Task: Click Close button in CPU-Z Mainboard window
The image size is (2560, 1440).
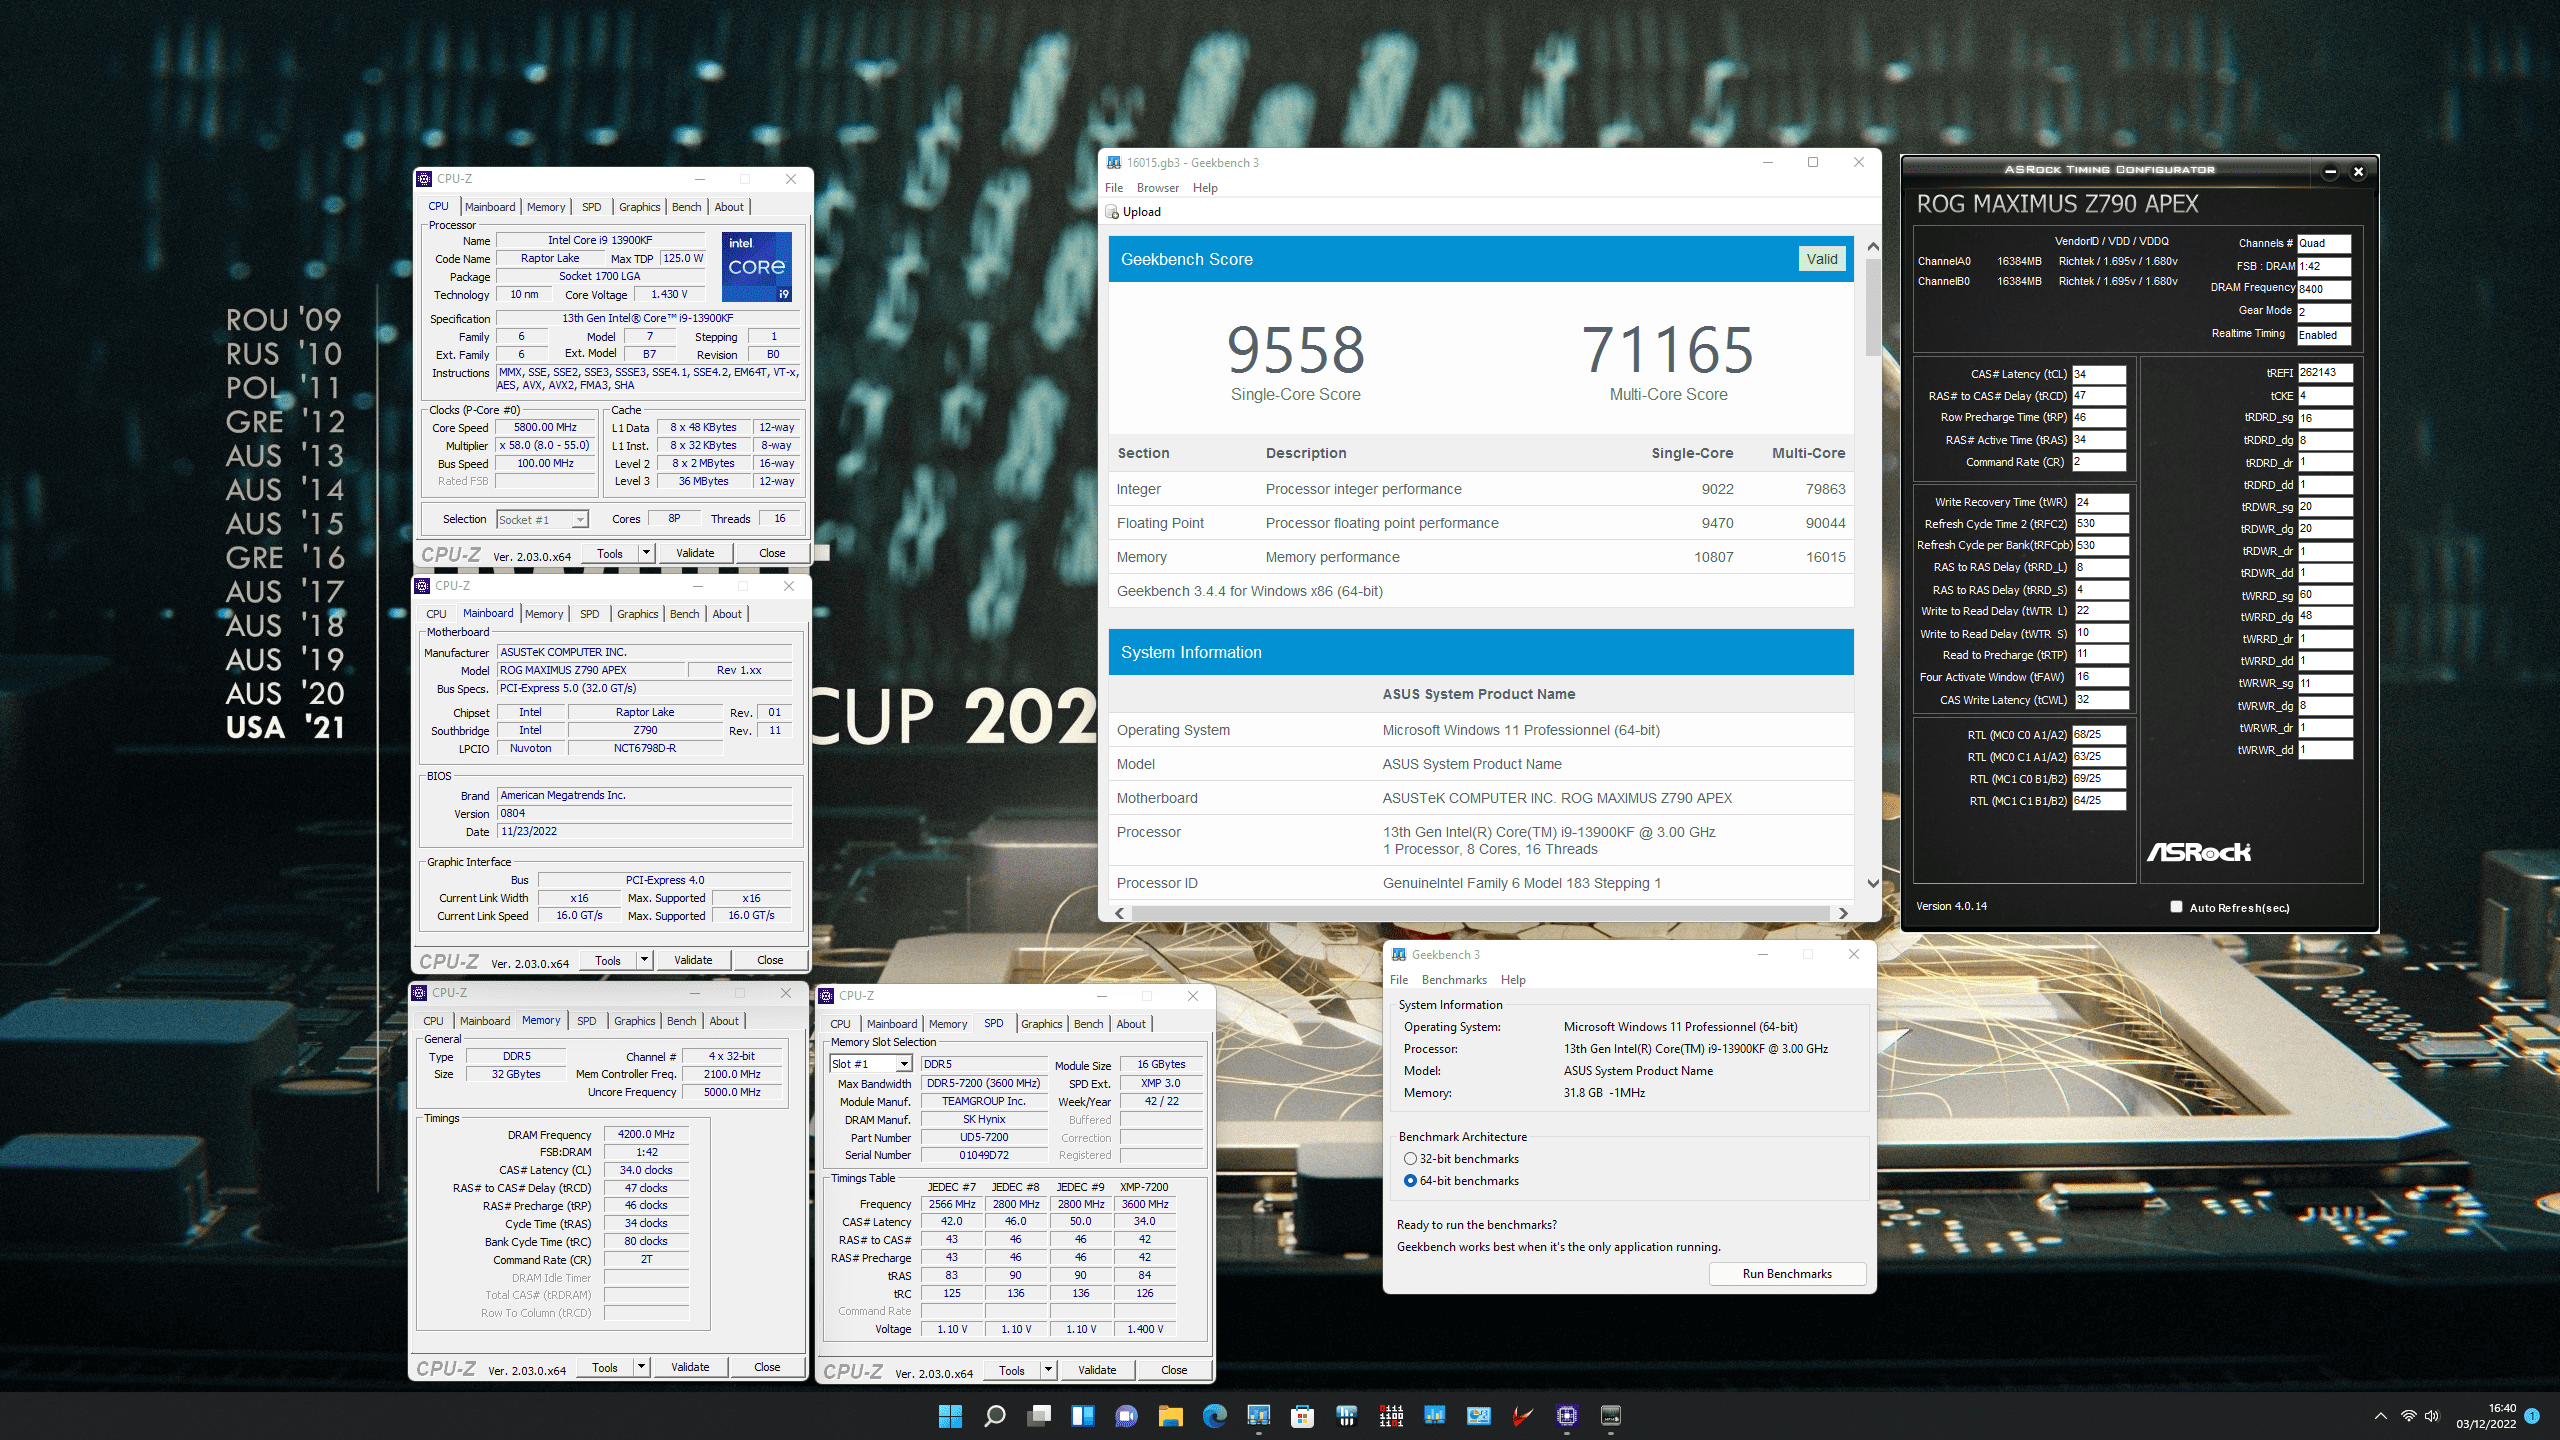Action: point(770,960)
